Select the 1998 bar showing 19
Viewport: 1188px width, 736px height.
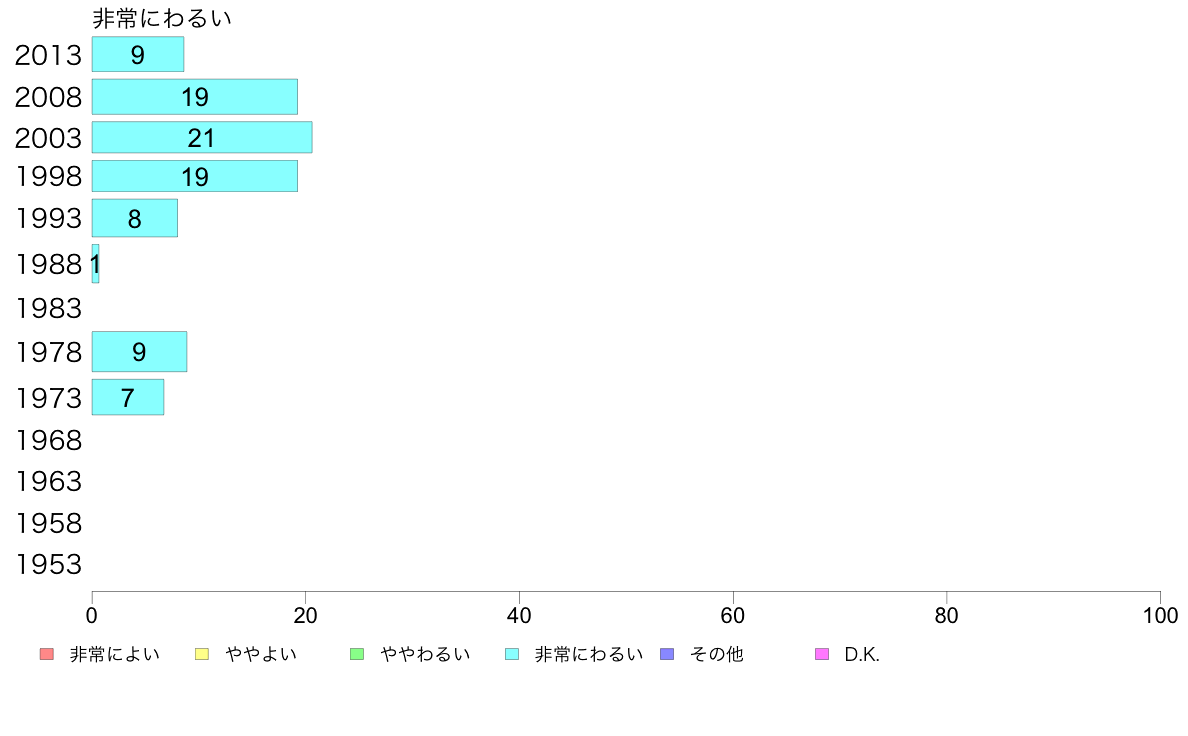(x=195, y=176)
